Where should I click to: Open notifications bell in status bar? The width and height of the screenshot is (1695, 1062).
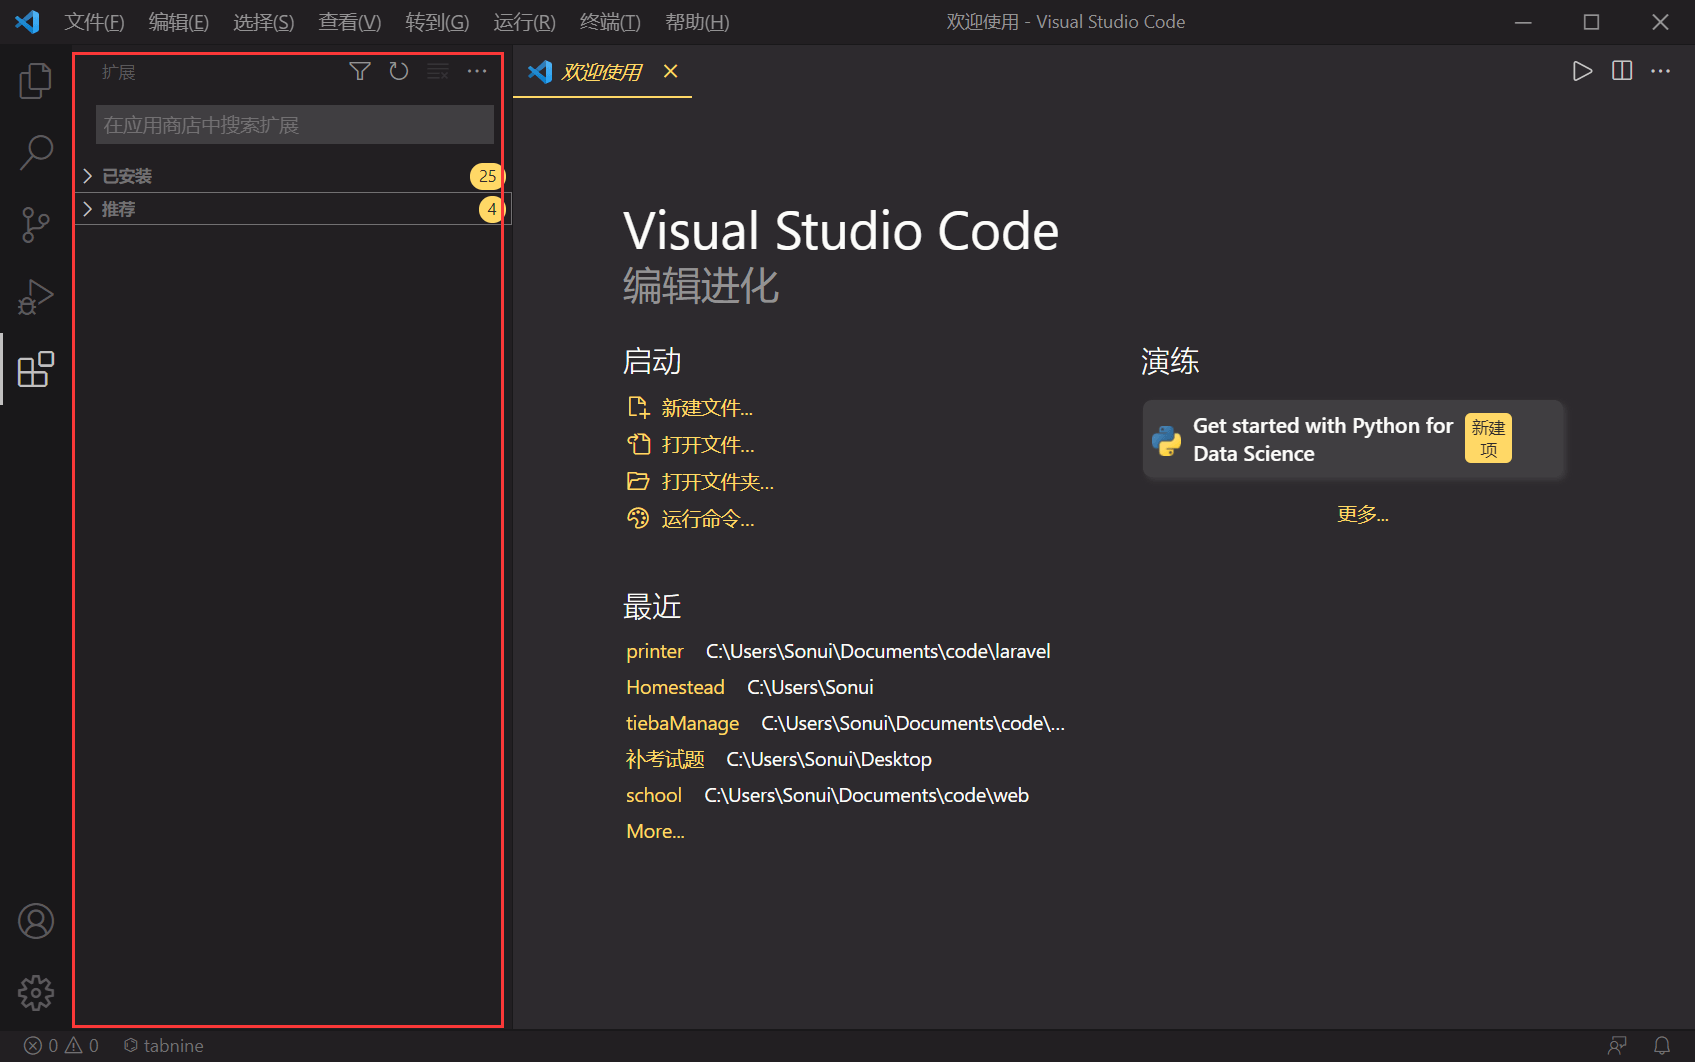tap(1662, 1045)
